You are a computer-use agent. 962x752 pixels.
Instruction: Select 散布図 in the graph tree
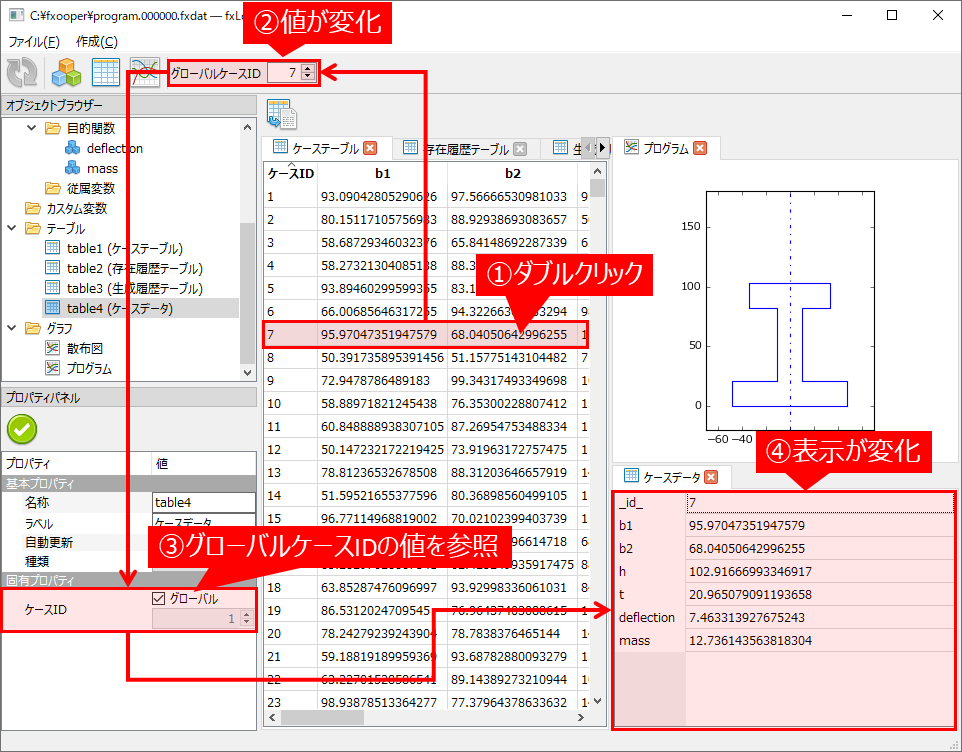coord(84,348)
